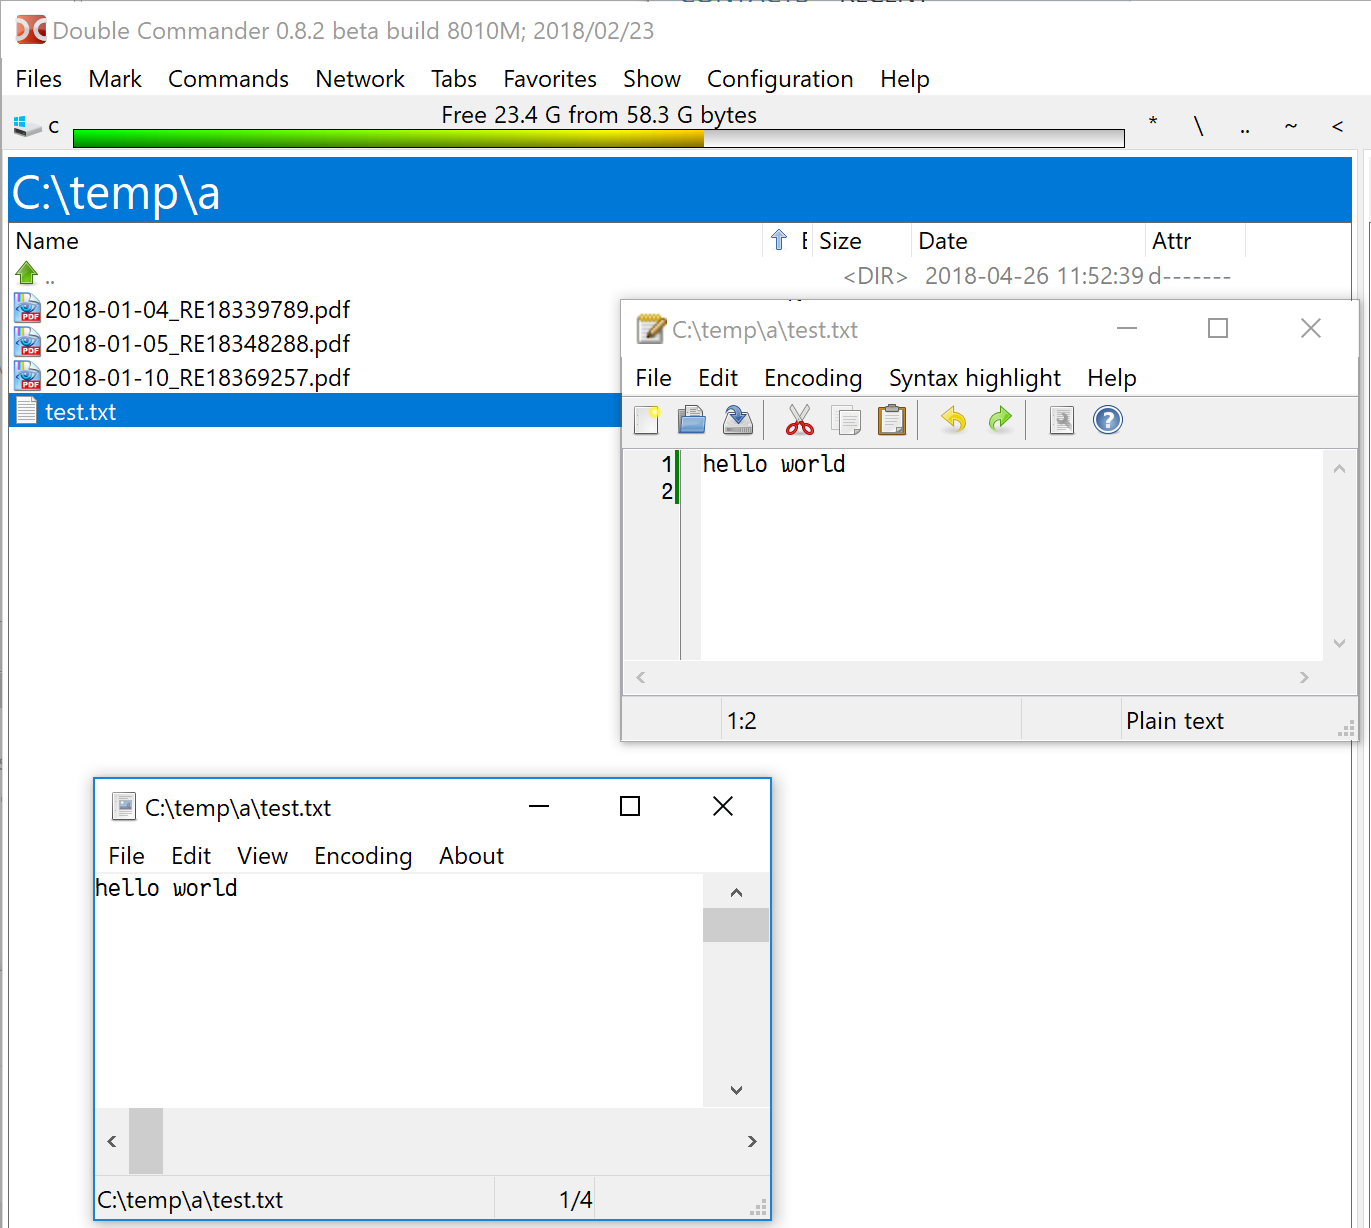
Task: Click the root directory backslash button
Action: coord(1198,127)
